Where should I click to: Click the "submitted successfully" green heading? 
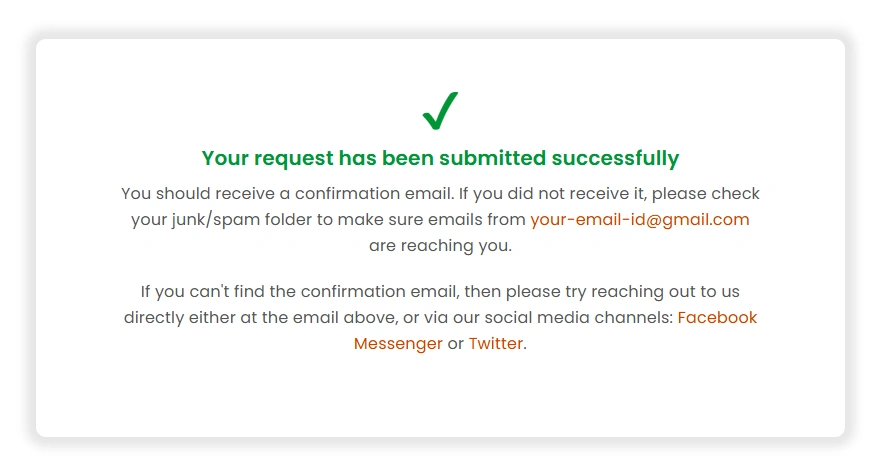coord(440,158)
